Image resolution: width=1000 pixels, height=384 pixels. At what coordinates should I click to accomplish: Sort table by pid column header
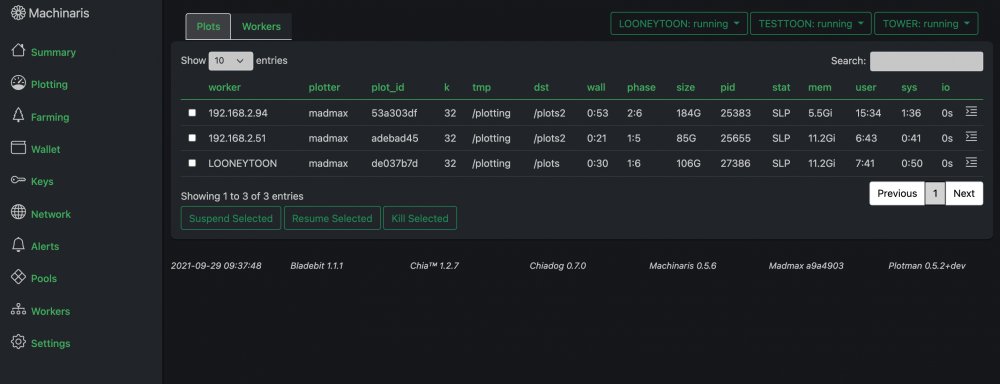728,87
